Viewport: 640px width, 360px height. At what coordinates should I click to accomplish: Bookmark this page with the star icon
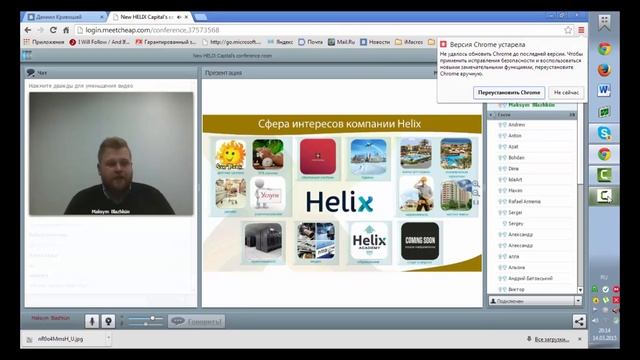[568, 30]
